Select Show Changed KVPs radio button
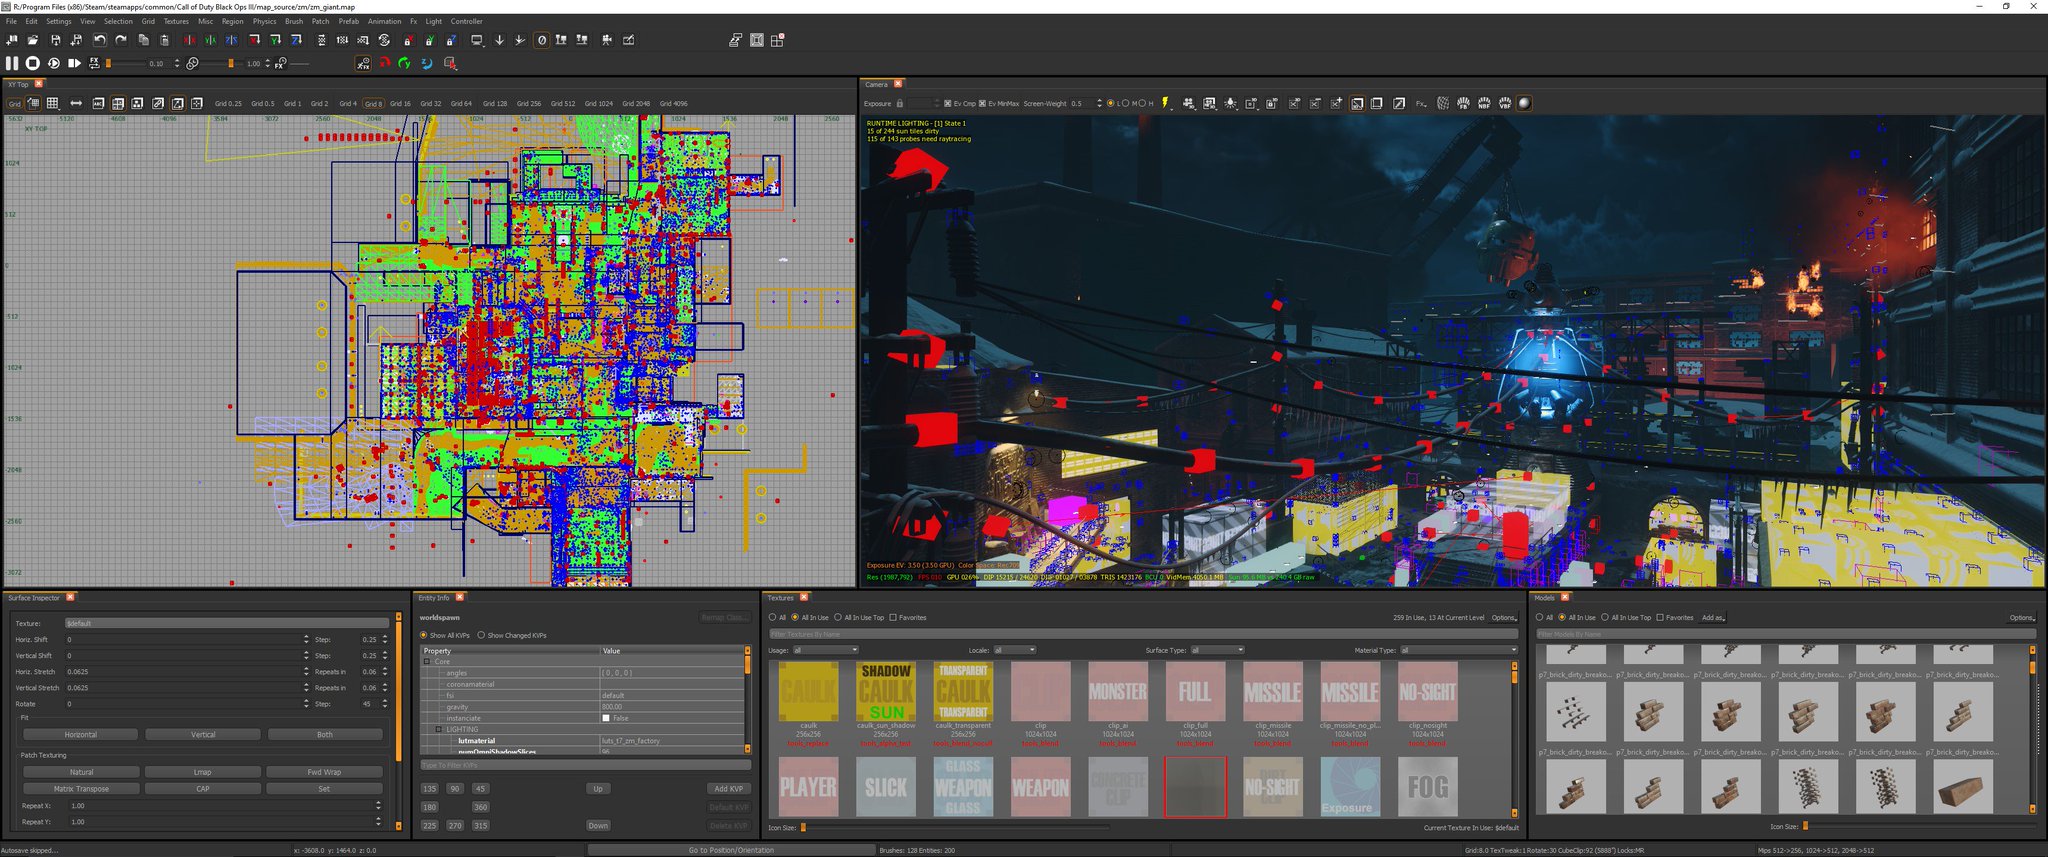 pyautogui.click(x=481, y=635)
